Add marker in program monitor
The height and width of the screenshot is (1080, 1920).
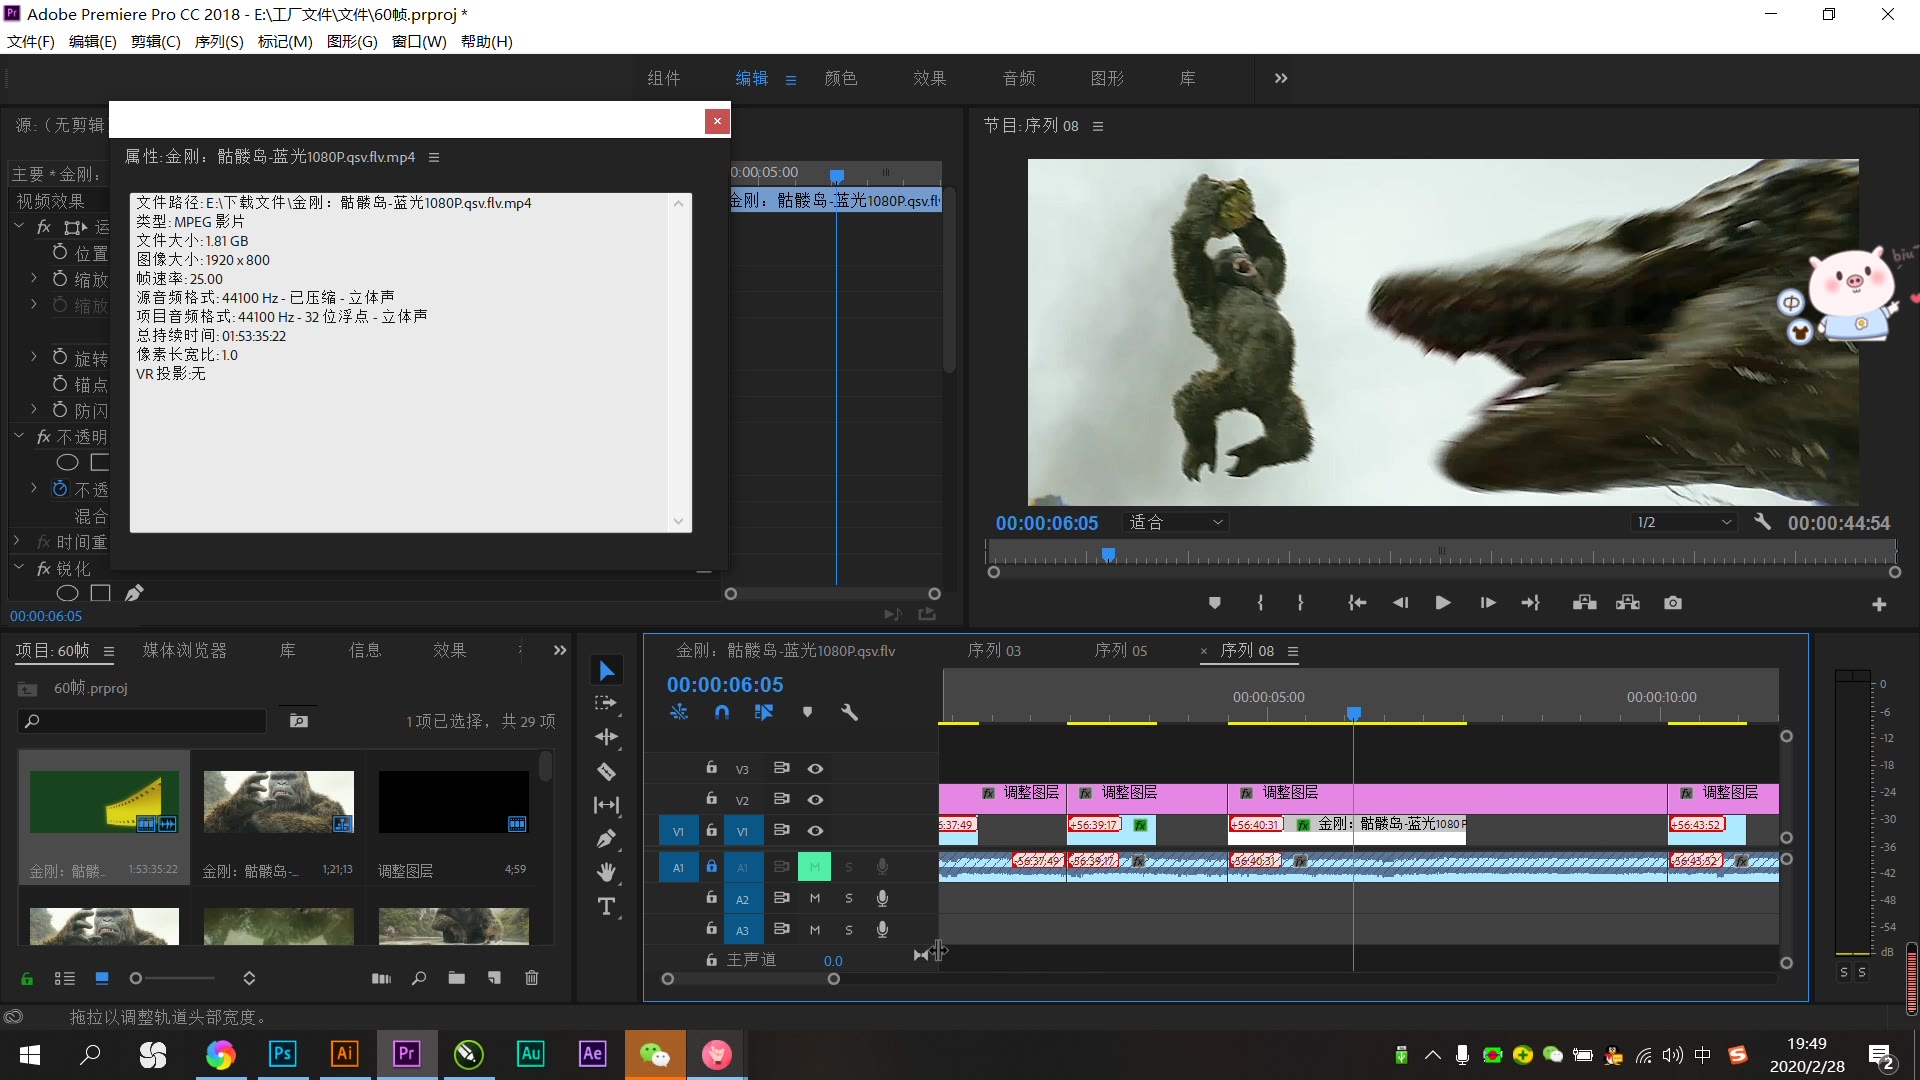point(1215,603)
